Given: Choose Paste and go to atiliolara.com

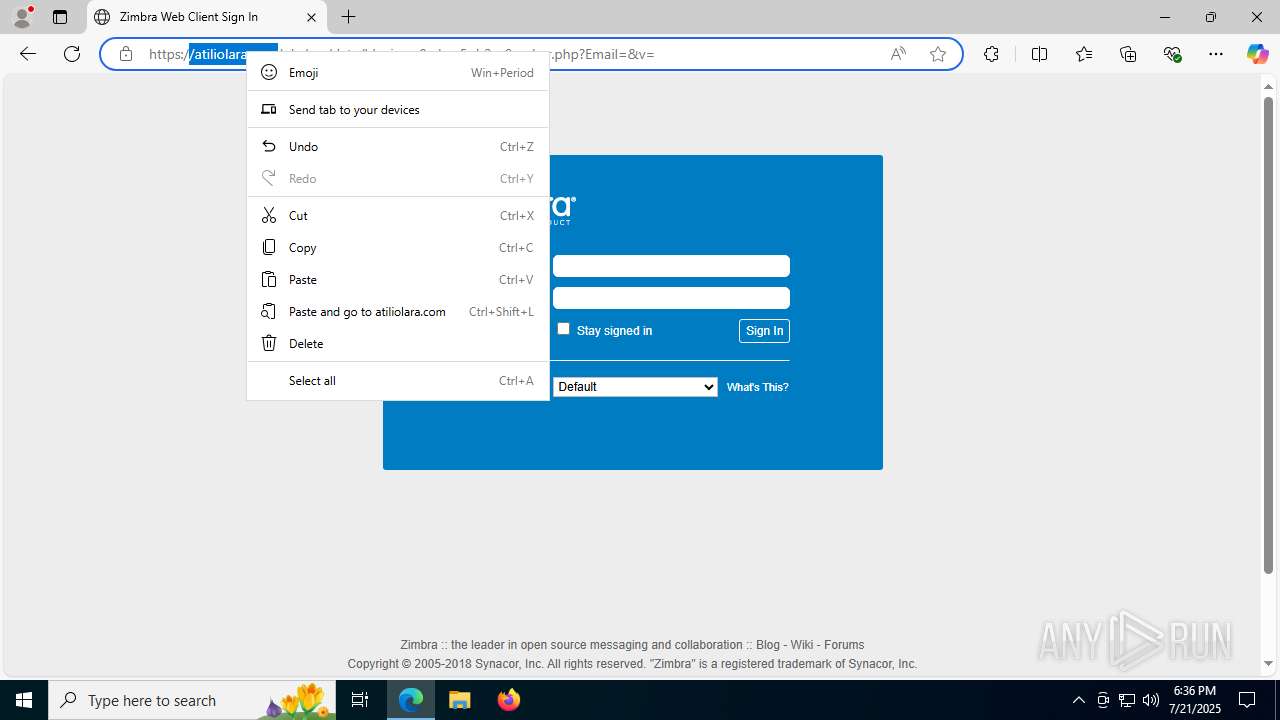Looking at the screenshot, I should [398, 311].
